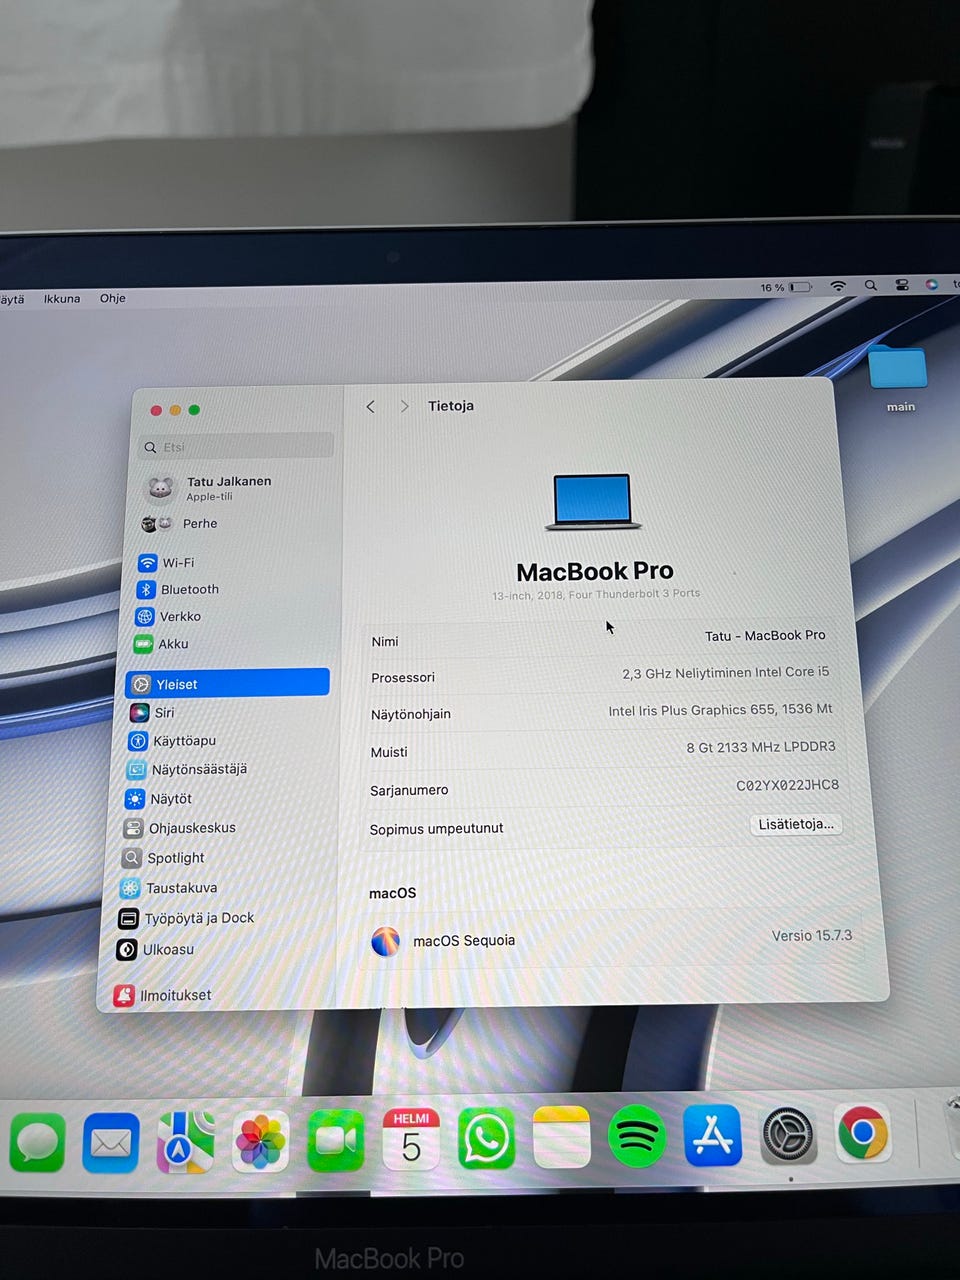The width and height of the screenshot is (960, 1280).
Task: Open Taustakuva wallpaper settings
Action: point(169,888)
